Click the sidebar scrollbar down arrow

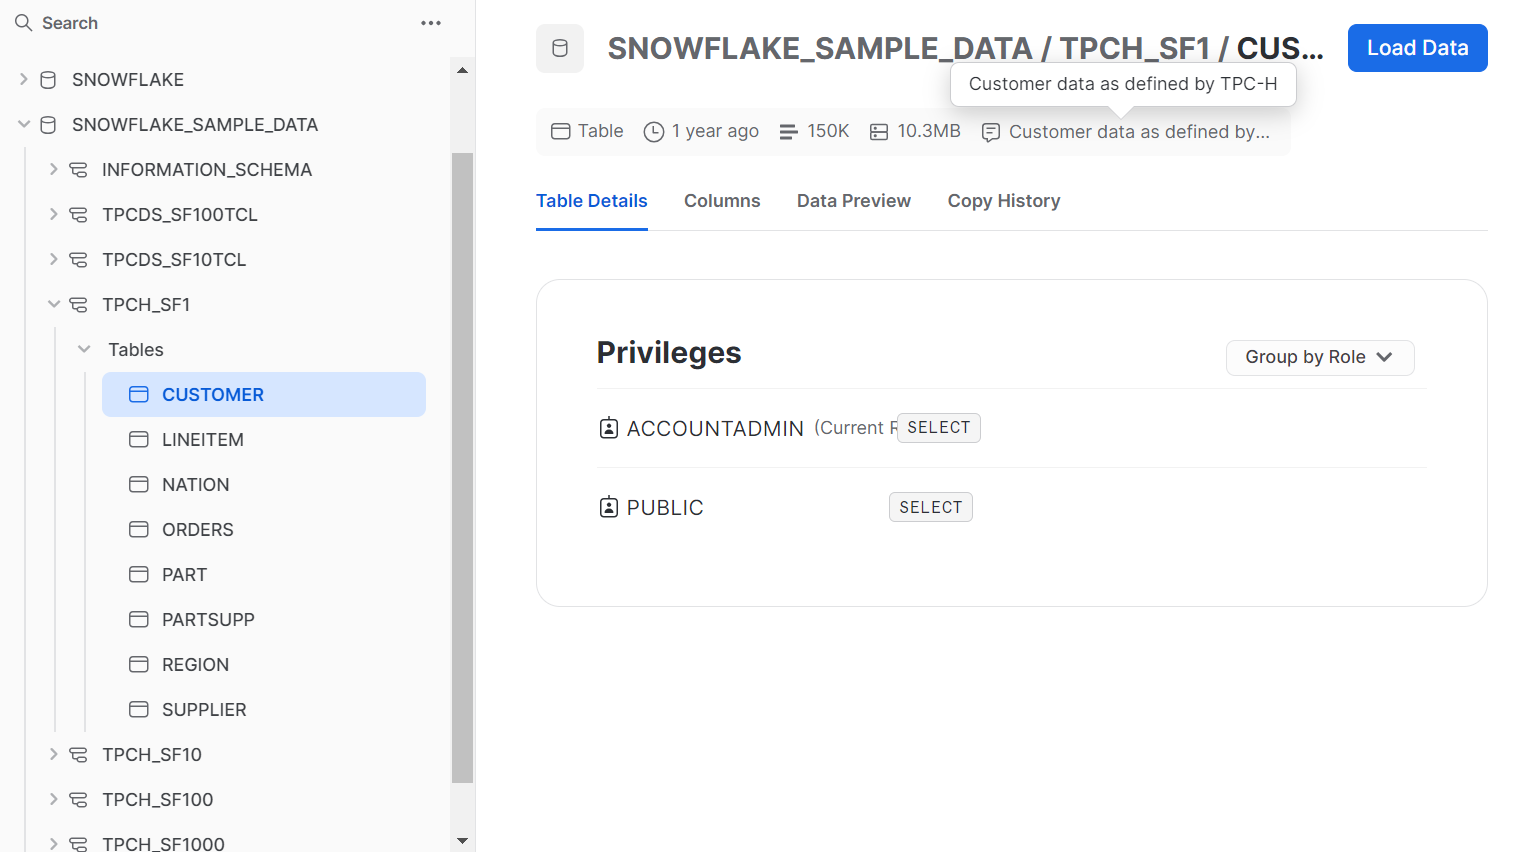[x=462, y=841]
